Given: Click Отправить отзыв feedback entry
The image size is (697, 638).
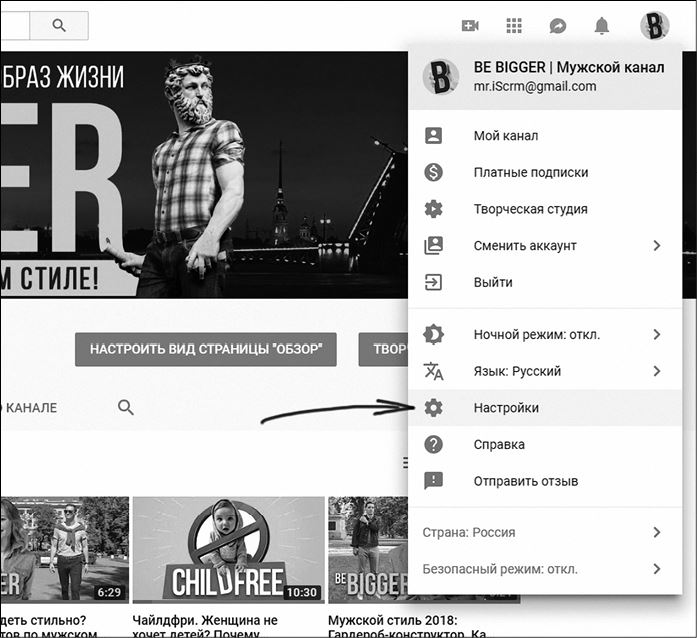Looking at the screenshot, I should (x=525, y=481).
